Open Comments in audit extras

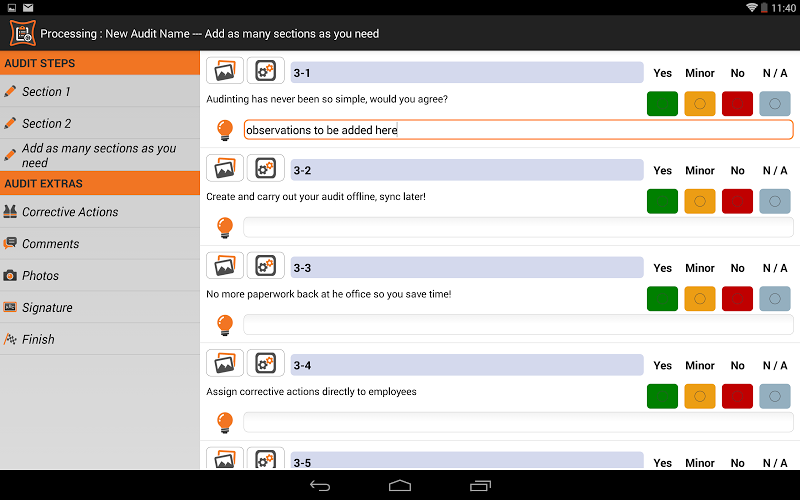(x=100, y=243)
